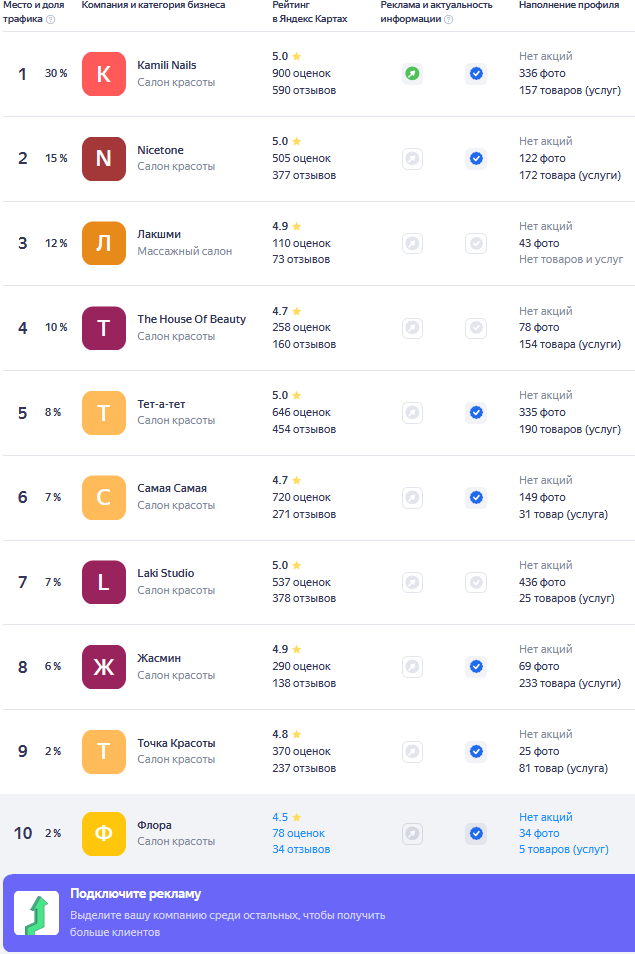The image size is (635, 954).
Task: Click the gray verification badge for Laki Studio
Action: pyautogui.click(x=476, y=582)
